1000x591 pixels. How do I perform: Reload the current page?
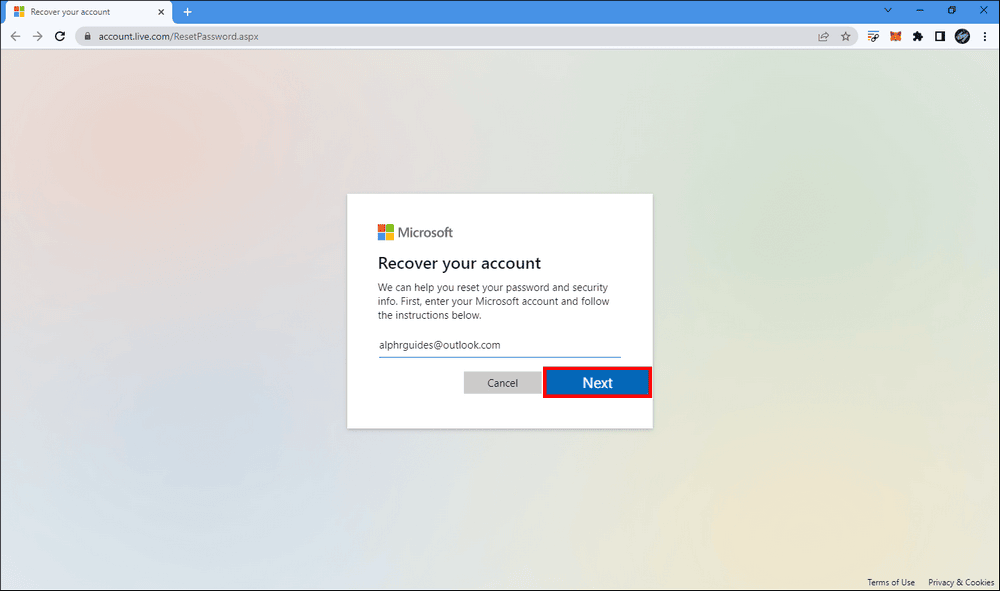click(x=59, y=36)
